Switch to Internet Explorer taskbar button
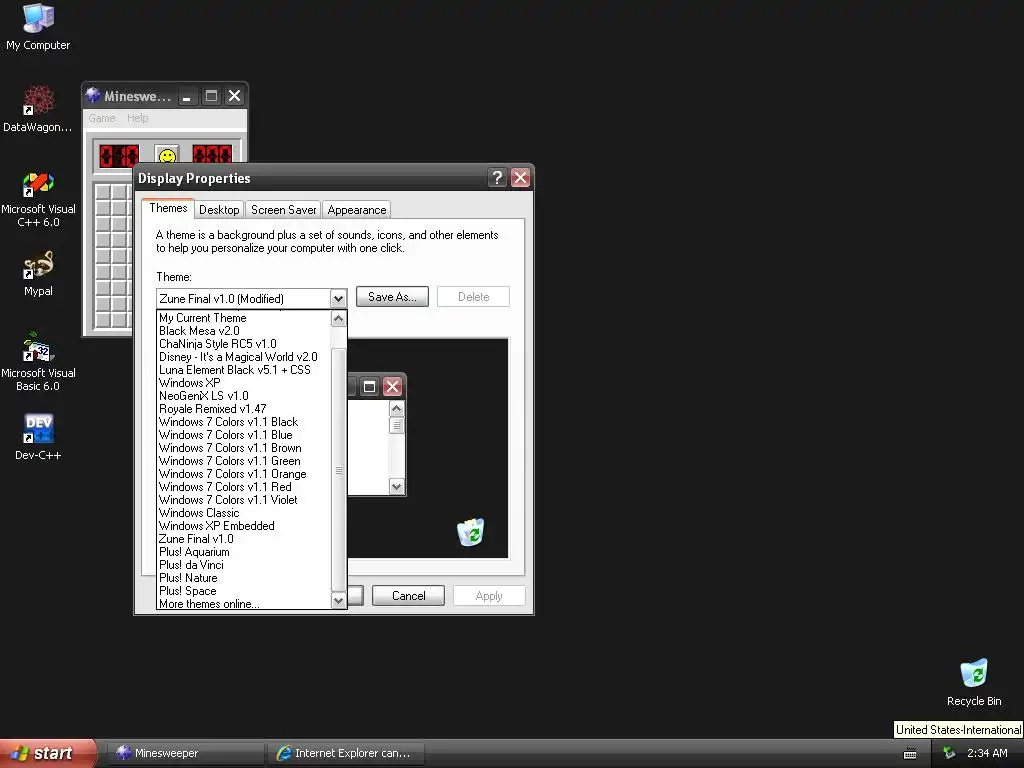This screenshot has height=768, width=1024. point(346,753)
